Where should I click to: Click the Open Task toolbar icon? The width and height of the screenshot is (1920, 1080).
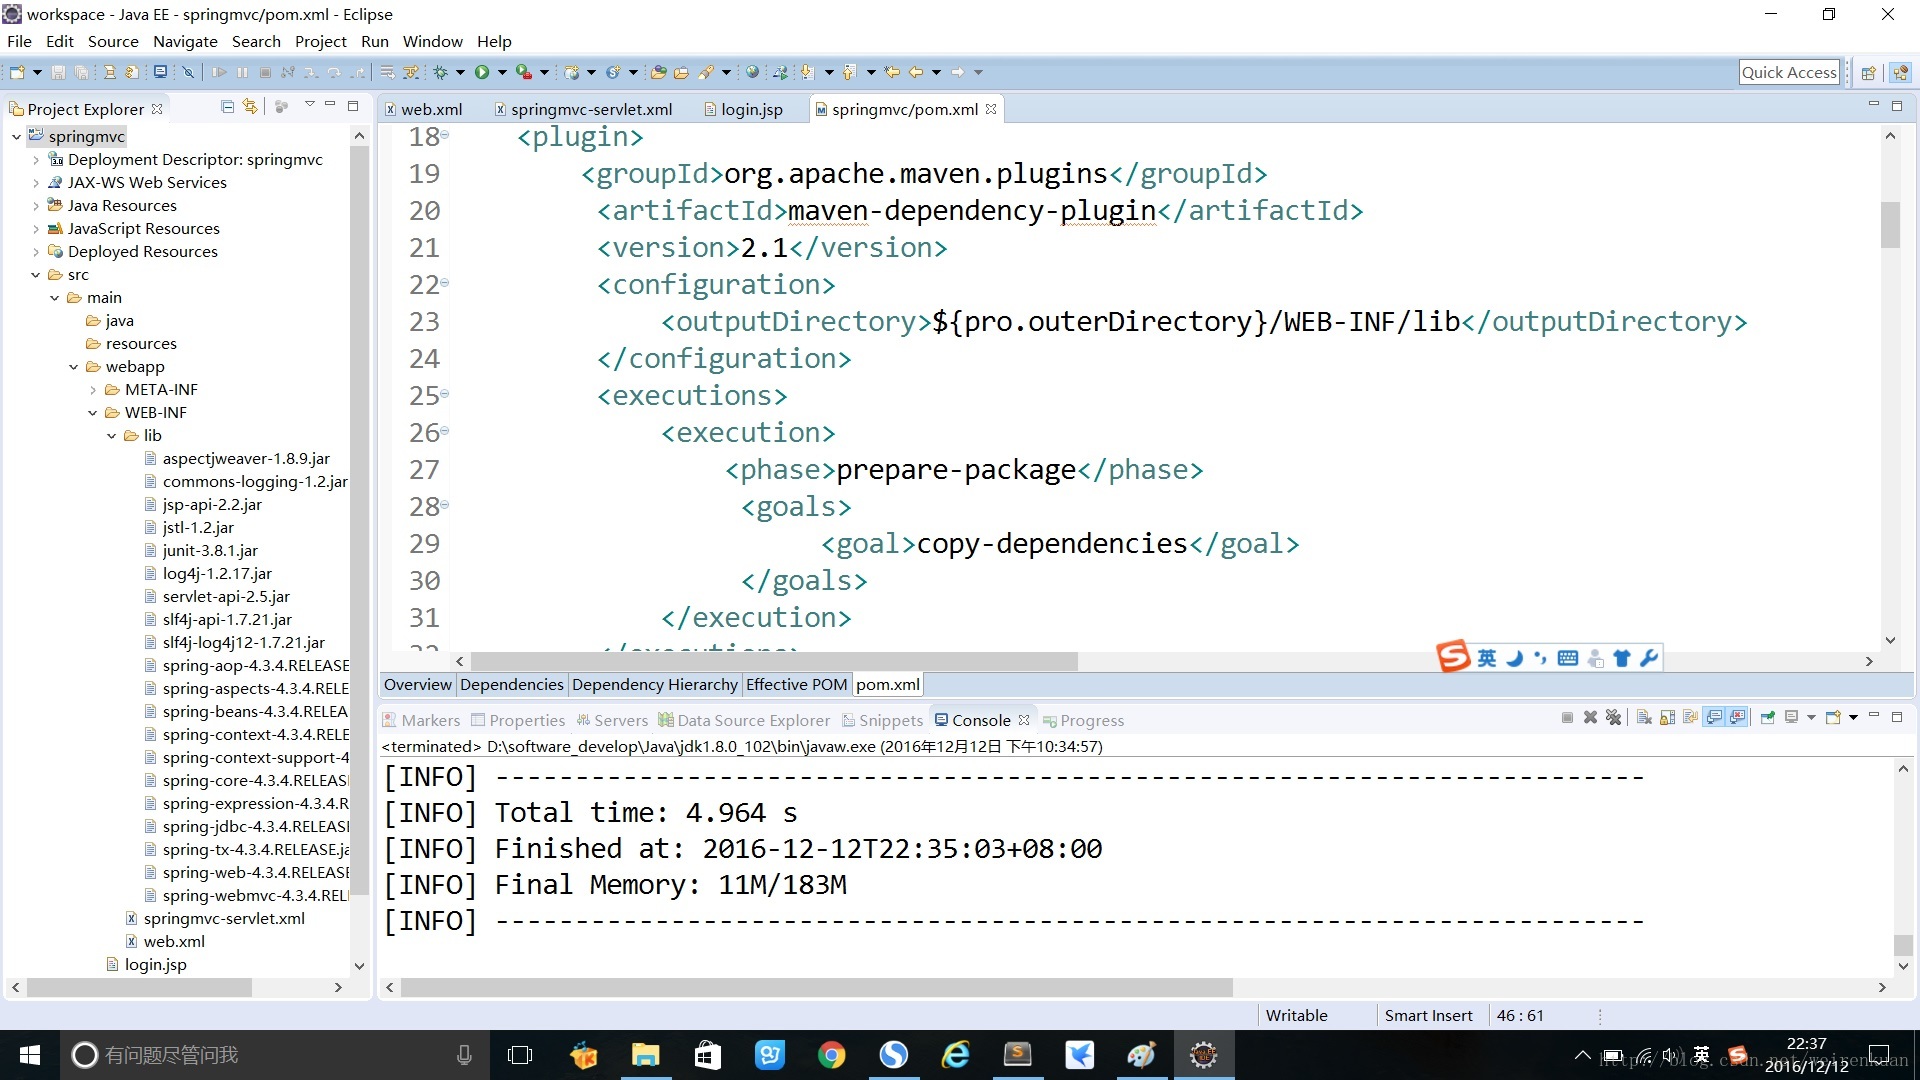(682, 72)
